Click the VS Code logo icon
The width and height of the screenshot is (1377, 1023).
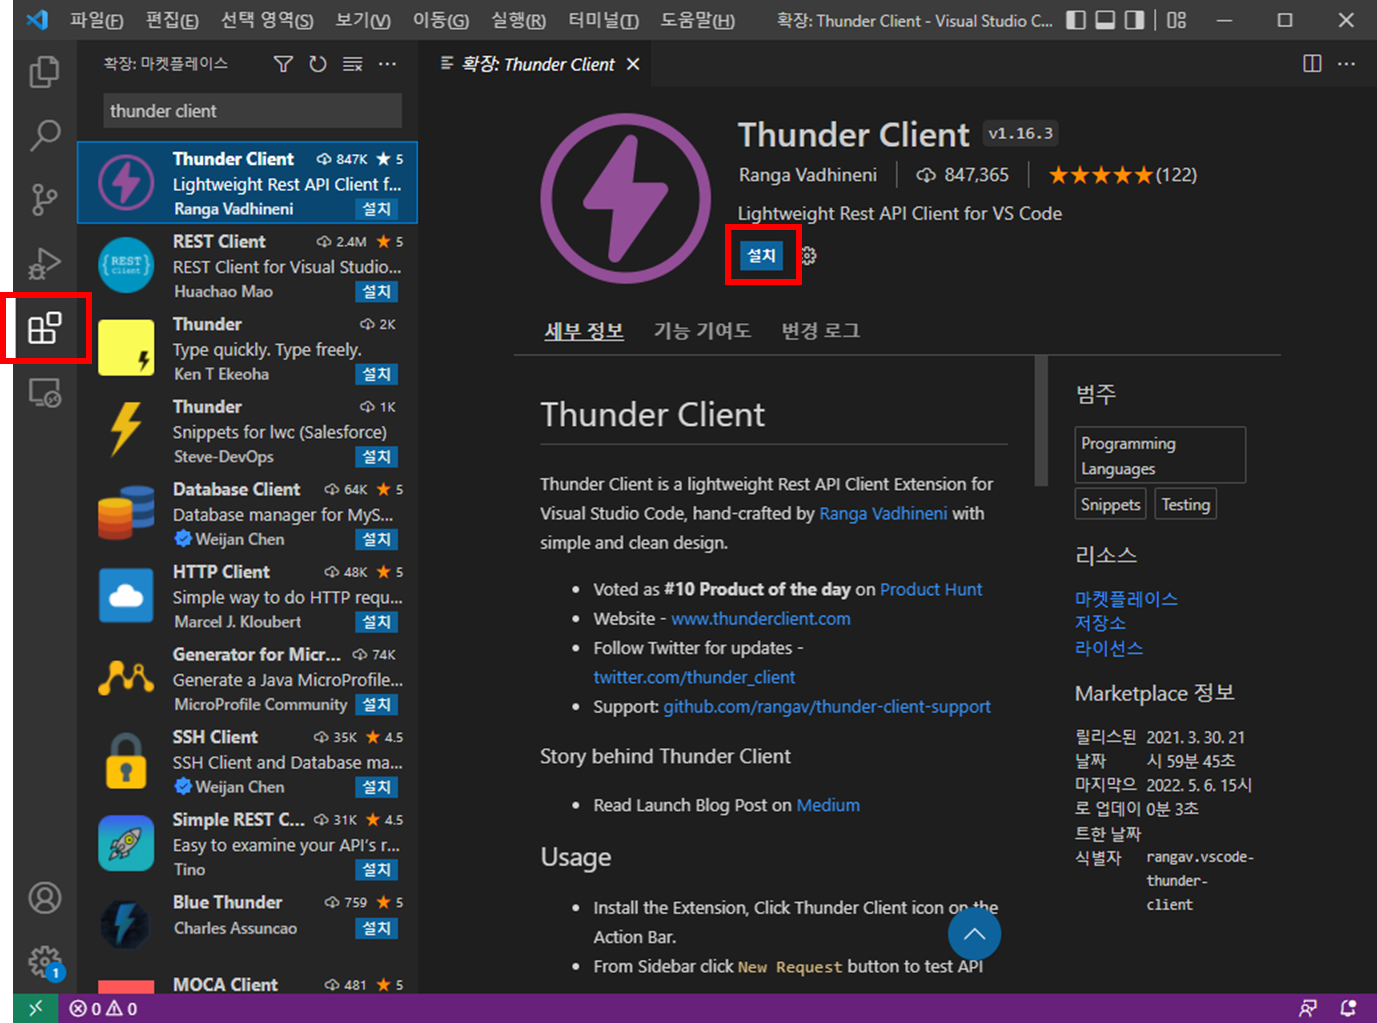37,20
